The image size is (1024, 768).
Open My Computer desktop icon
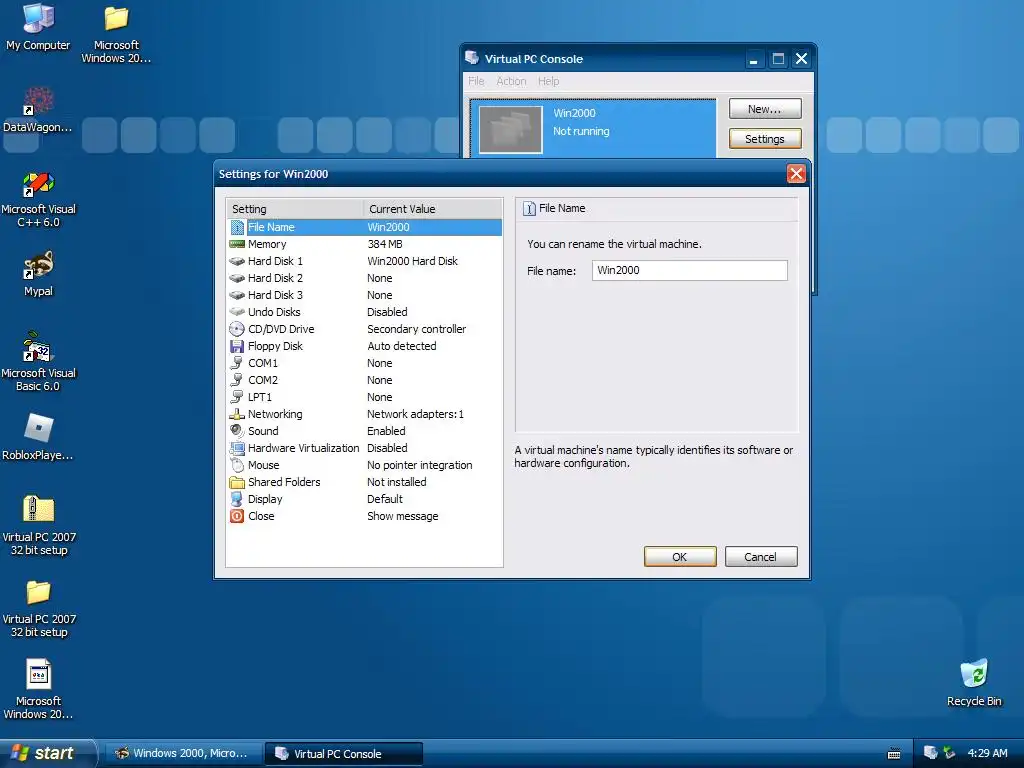(38, 27)
